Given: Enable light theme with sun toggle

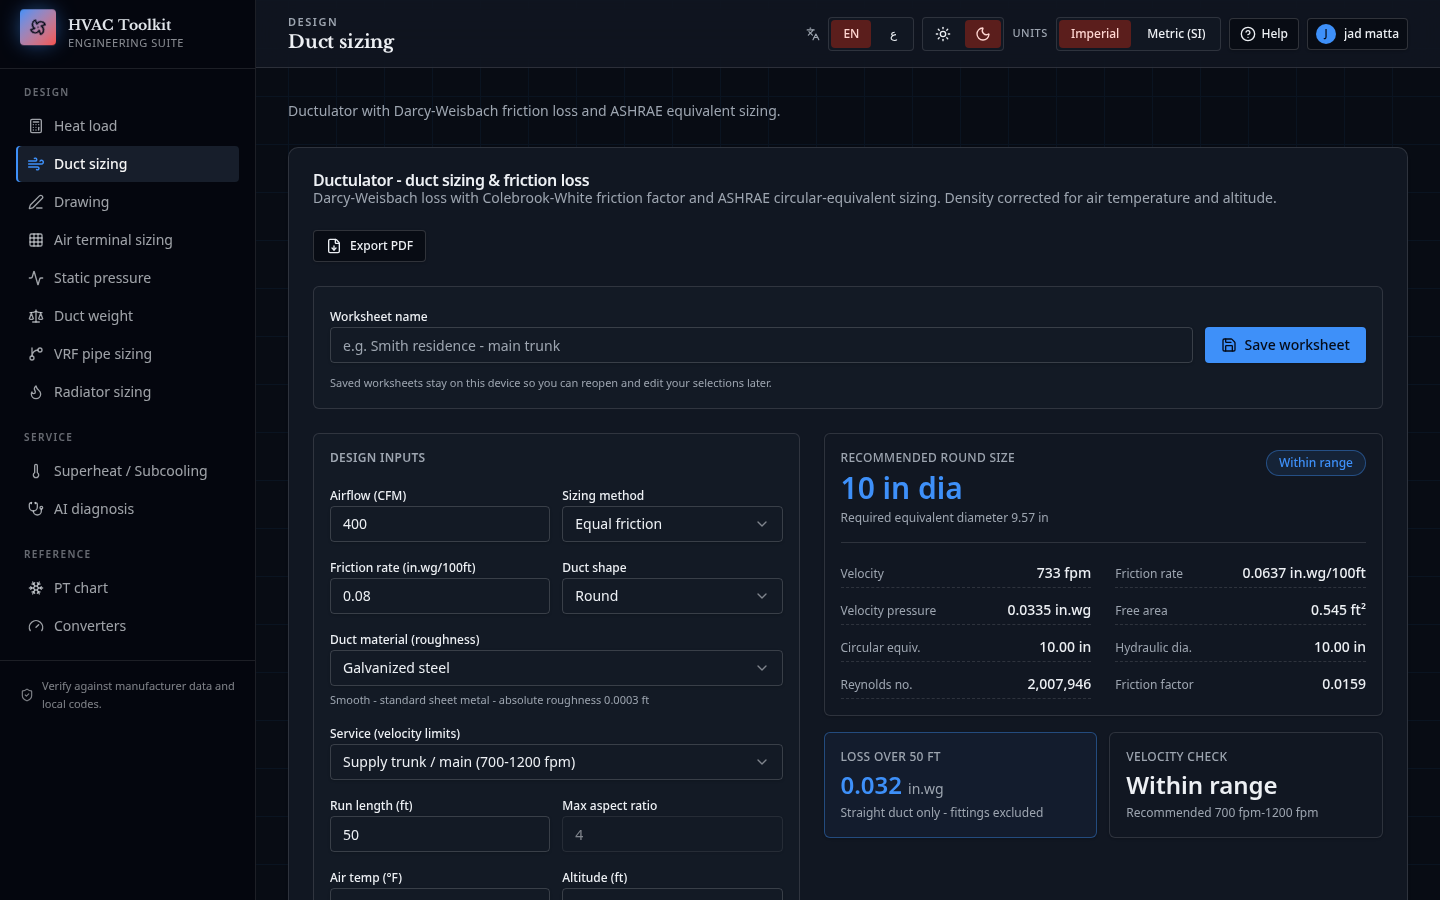Looking at the screenshot, I should 943,34.
